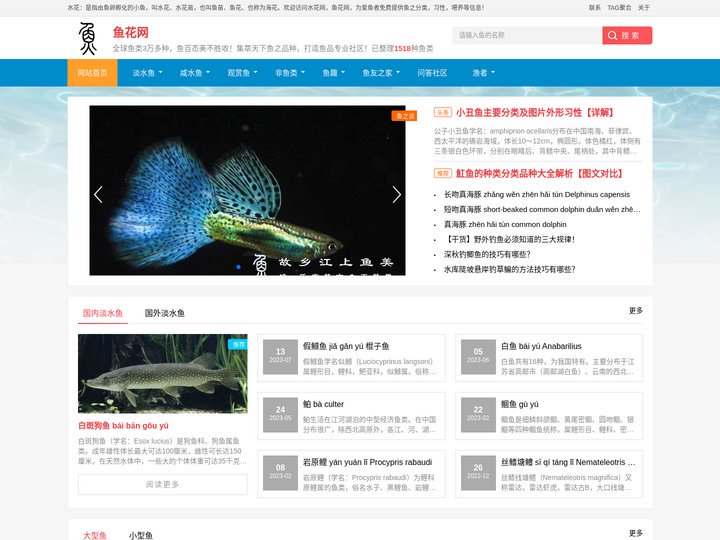Click date box 08 2023-02
The image size is (720, 540).
pos(280,473)
